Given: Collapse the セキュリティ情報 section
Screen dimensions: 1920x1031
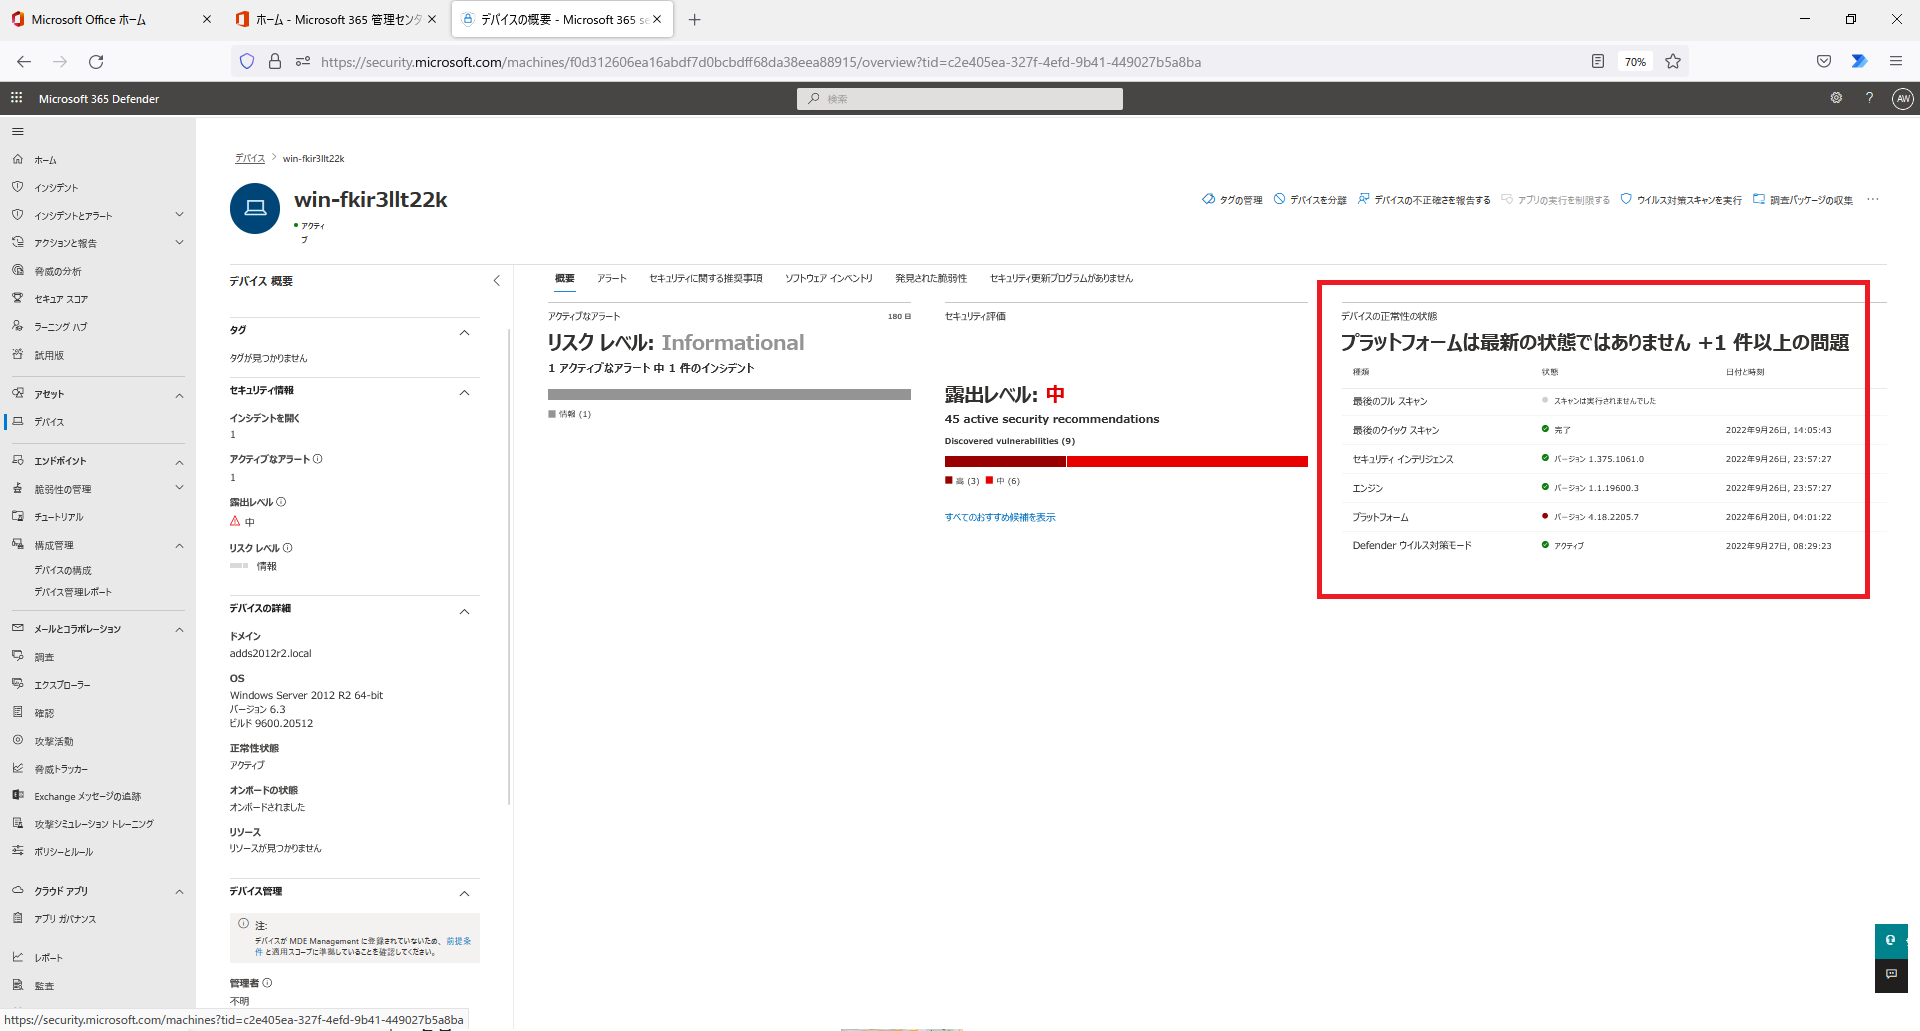Looking at the screenshot, I should pyautogui.click(x=464, y=392).
